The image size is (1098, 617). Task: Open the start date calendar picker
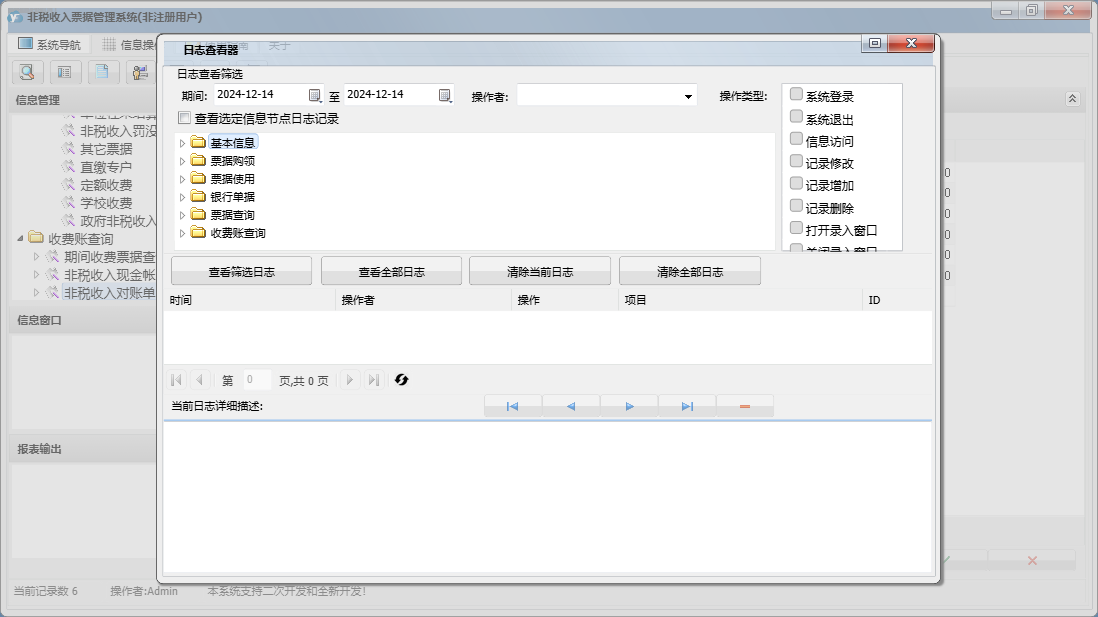coord(315,95)
